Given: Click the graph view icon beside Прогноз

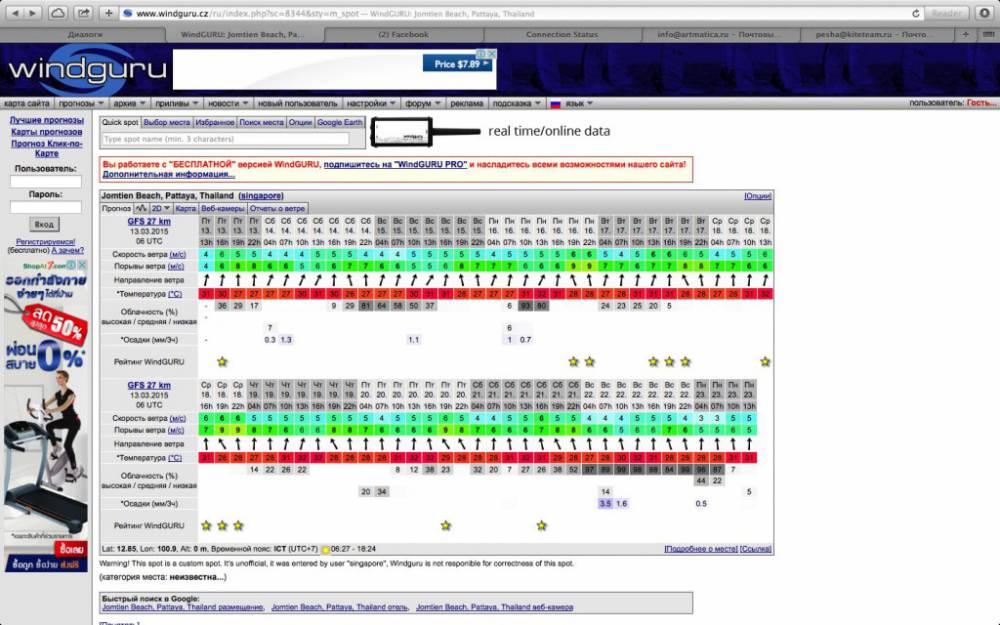Looking at the screenshot, I should 141,208.
